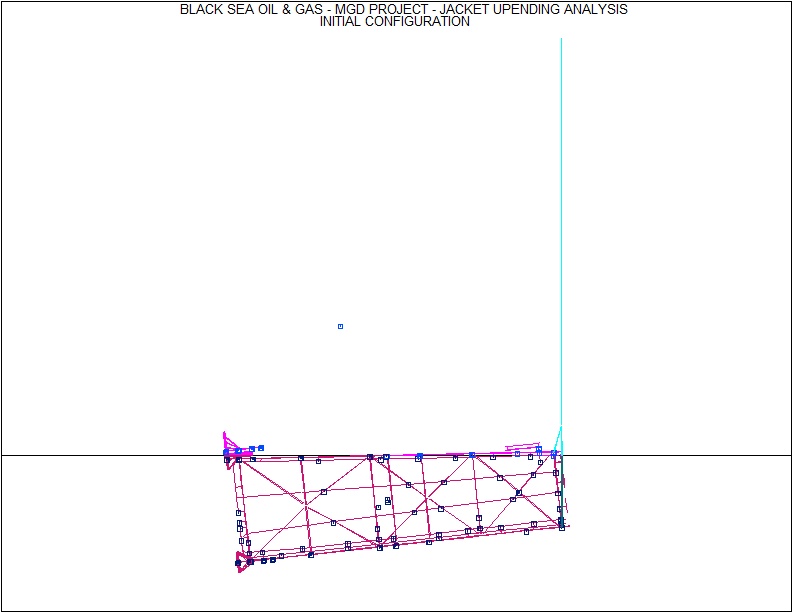Click the vertical cluster of markers on the jacket's left edge
Screen dimensions: 792x612
(240, 524)
